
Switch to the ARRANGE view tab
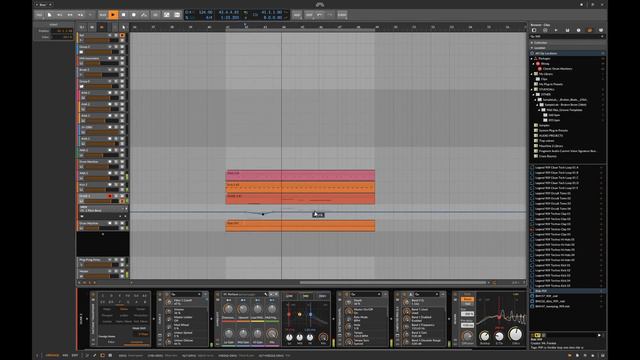52,356
